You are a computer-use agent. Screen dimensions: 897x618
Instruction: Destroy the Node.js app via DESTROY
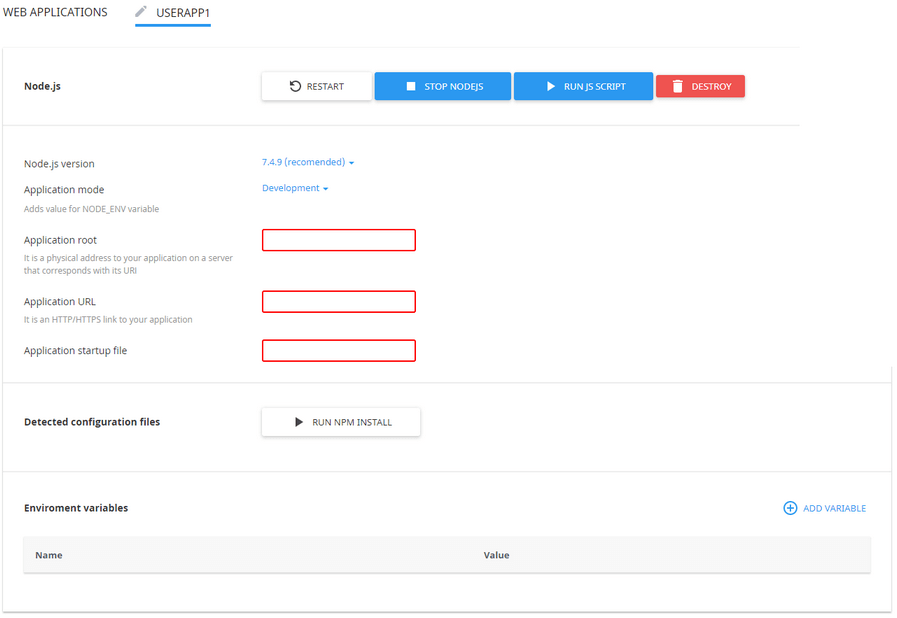(x=700, y=86)
